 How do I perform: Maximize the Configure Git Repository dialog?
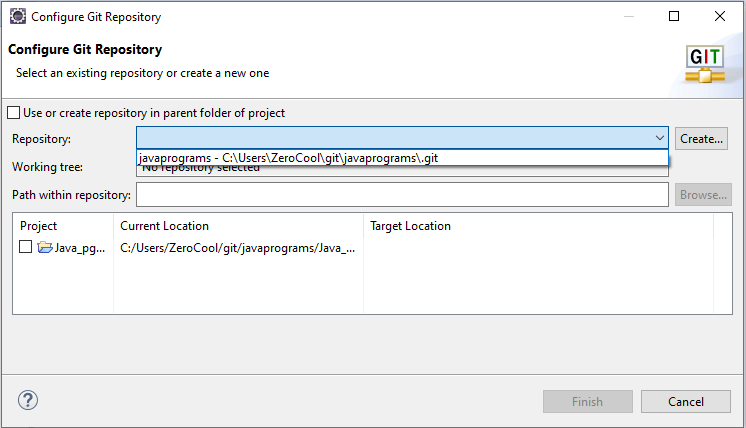pos(674,16)
